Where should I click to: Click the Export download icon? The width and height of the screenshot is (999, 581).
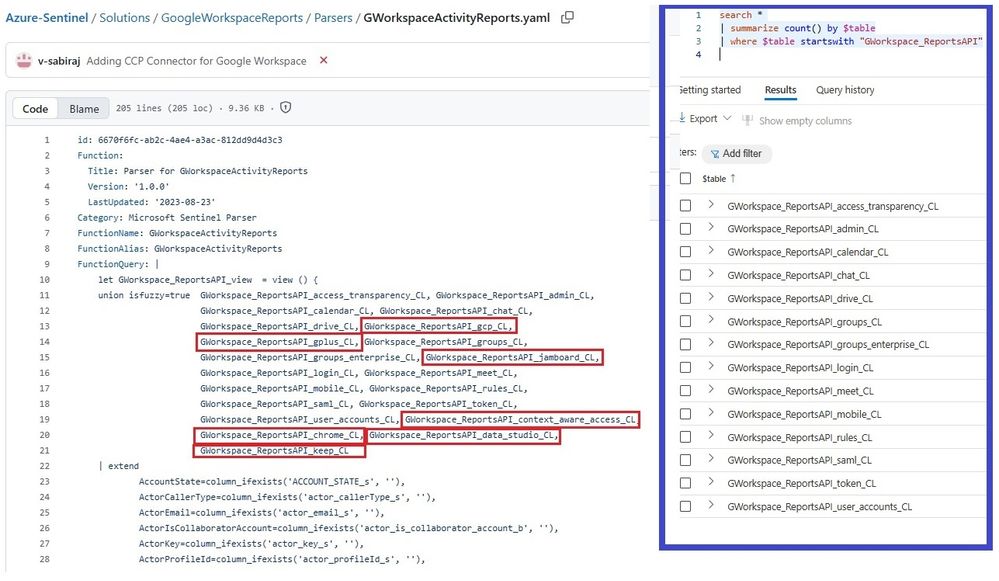click(x=682, y=118)
